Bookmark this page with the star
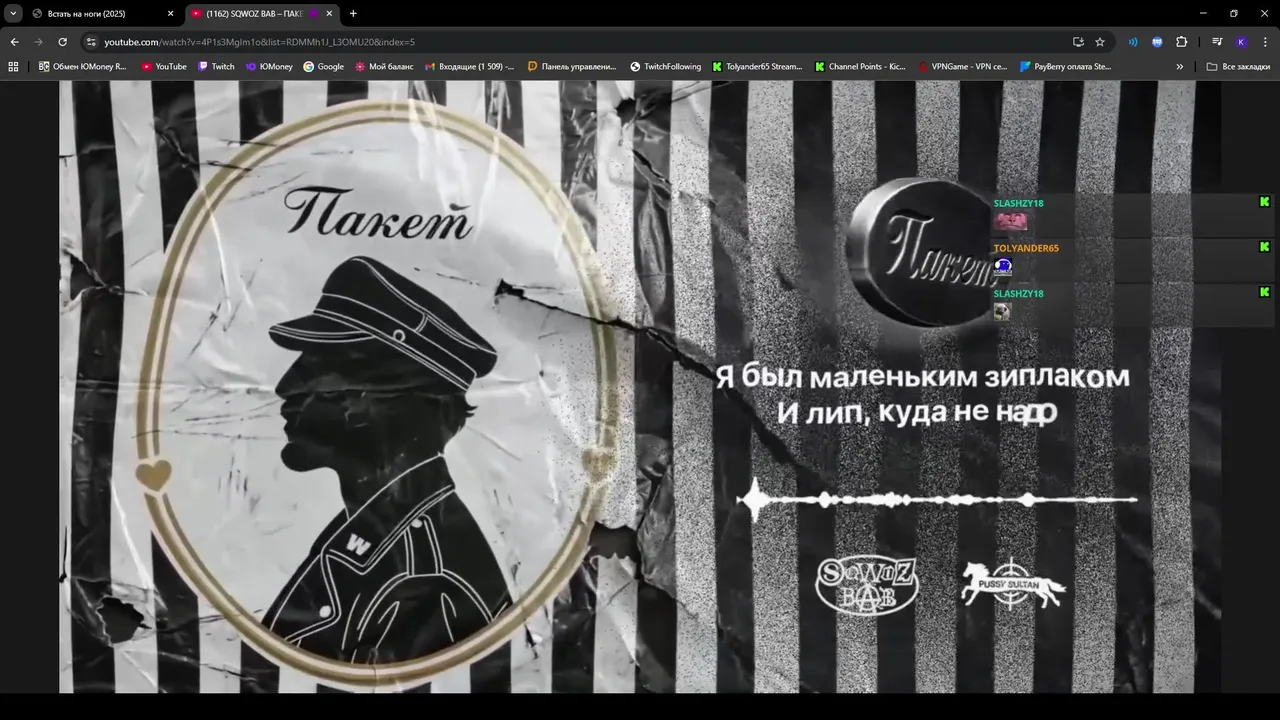 [x=1100, y=42]
